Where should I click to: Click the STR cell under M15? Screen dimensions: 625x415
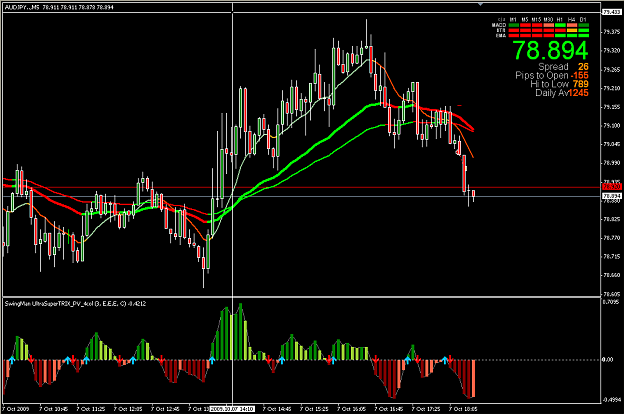point(537,30)
